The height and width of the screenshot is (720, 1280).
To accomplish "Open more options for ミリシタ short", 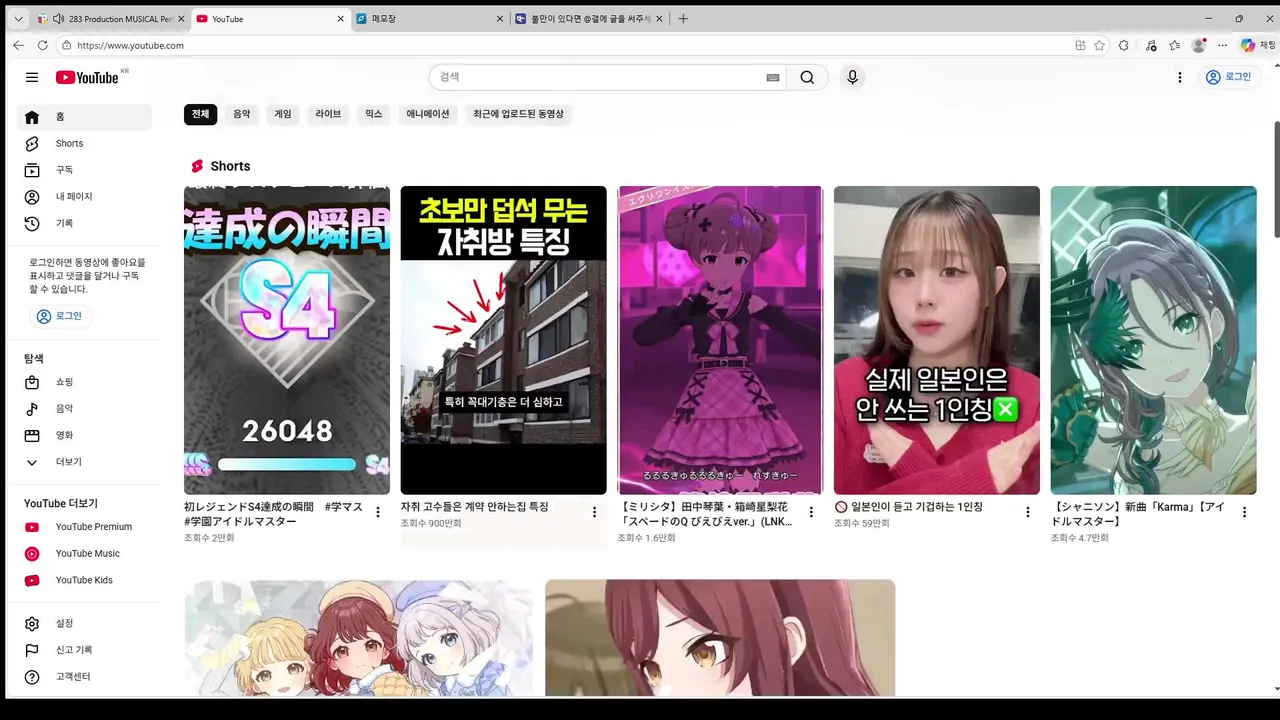I will click(811, 512).
